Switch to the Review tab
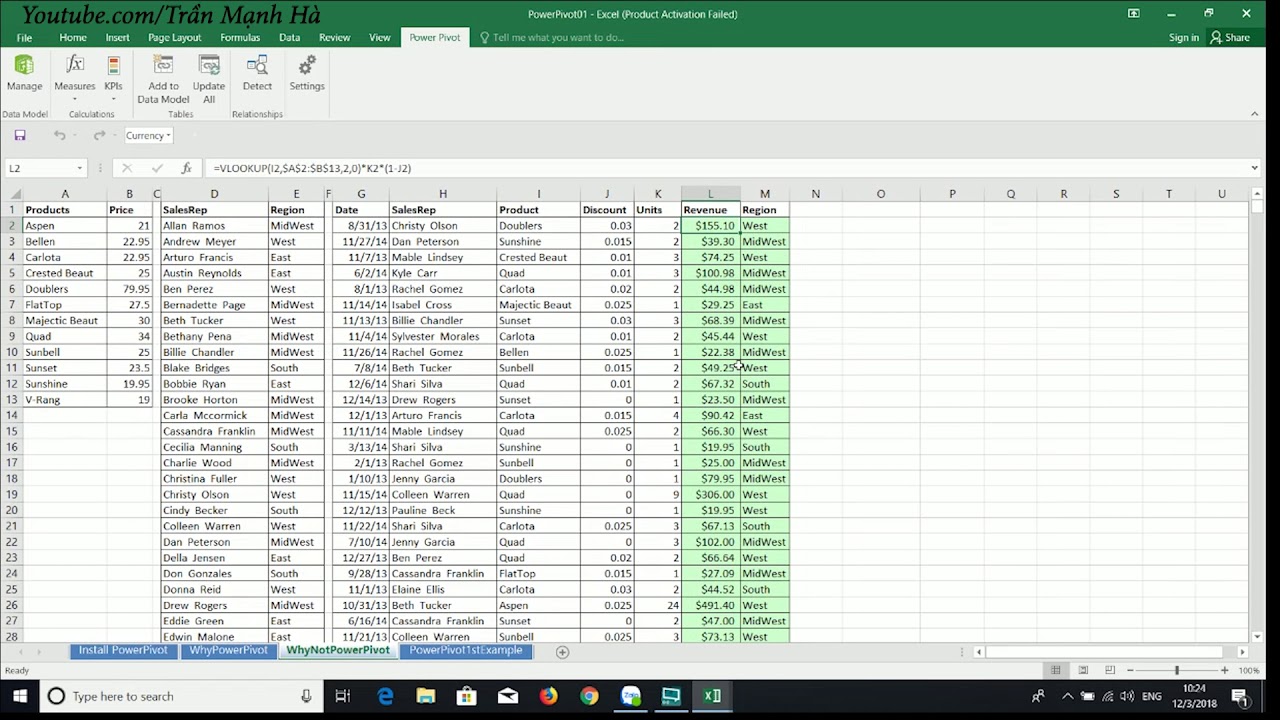1280x720 pixels. [x=335, y=37]
